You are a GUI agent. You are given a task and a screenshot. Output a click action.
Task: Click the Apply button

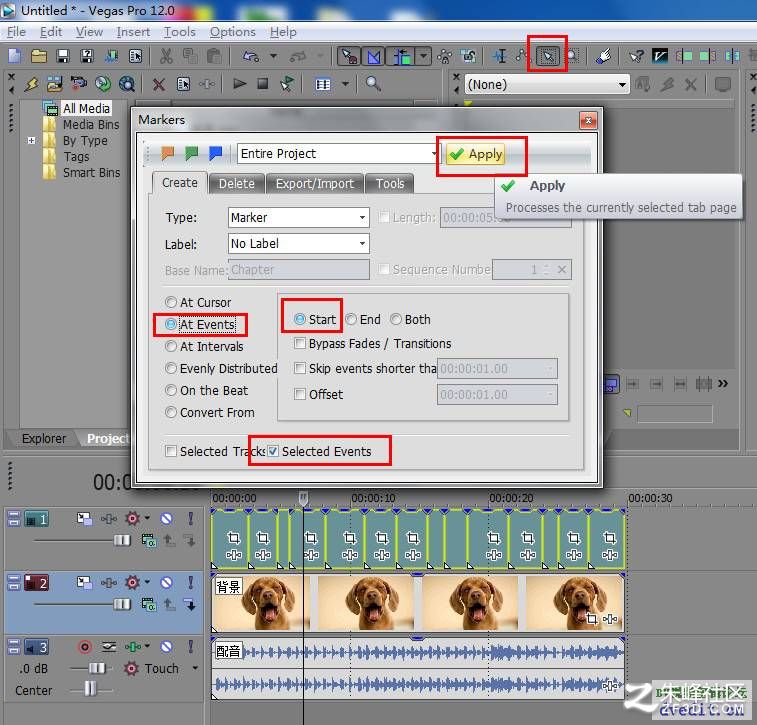476,154
